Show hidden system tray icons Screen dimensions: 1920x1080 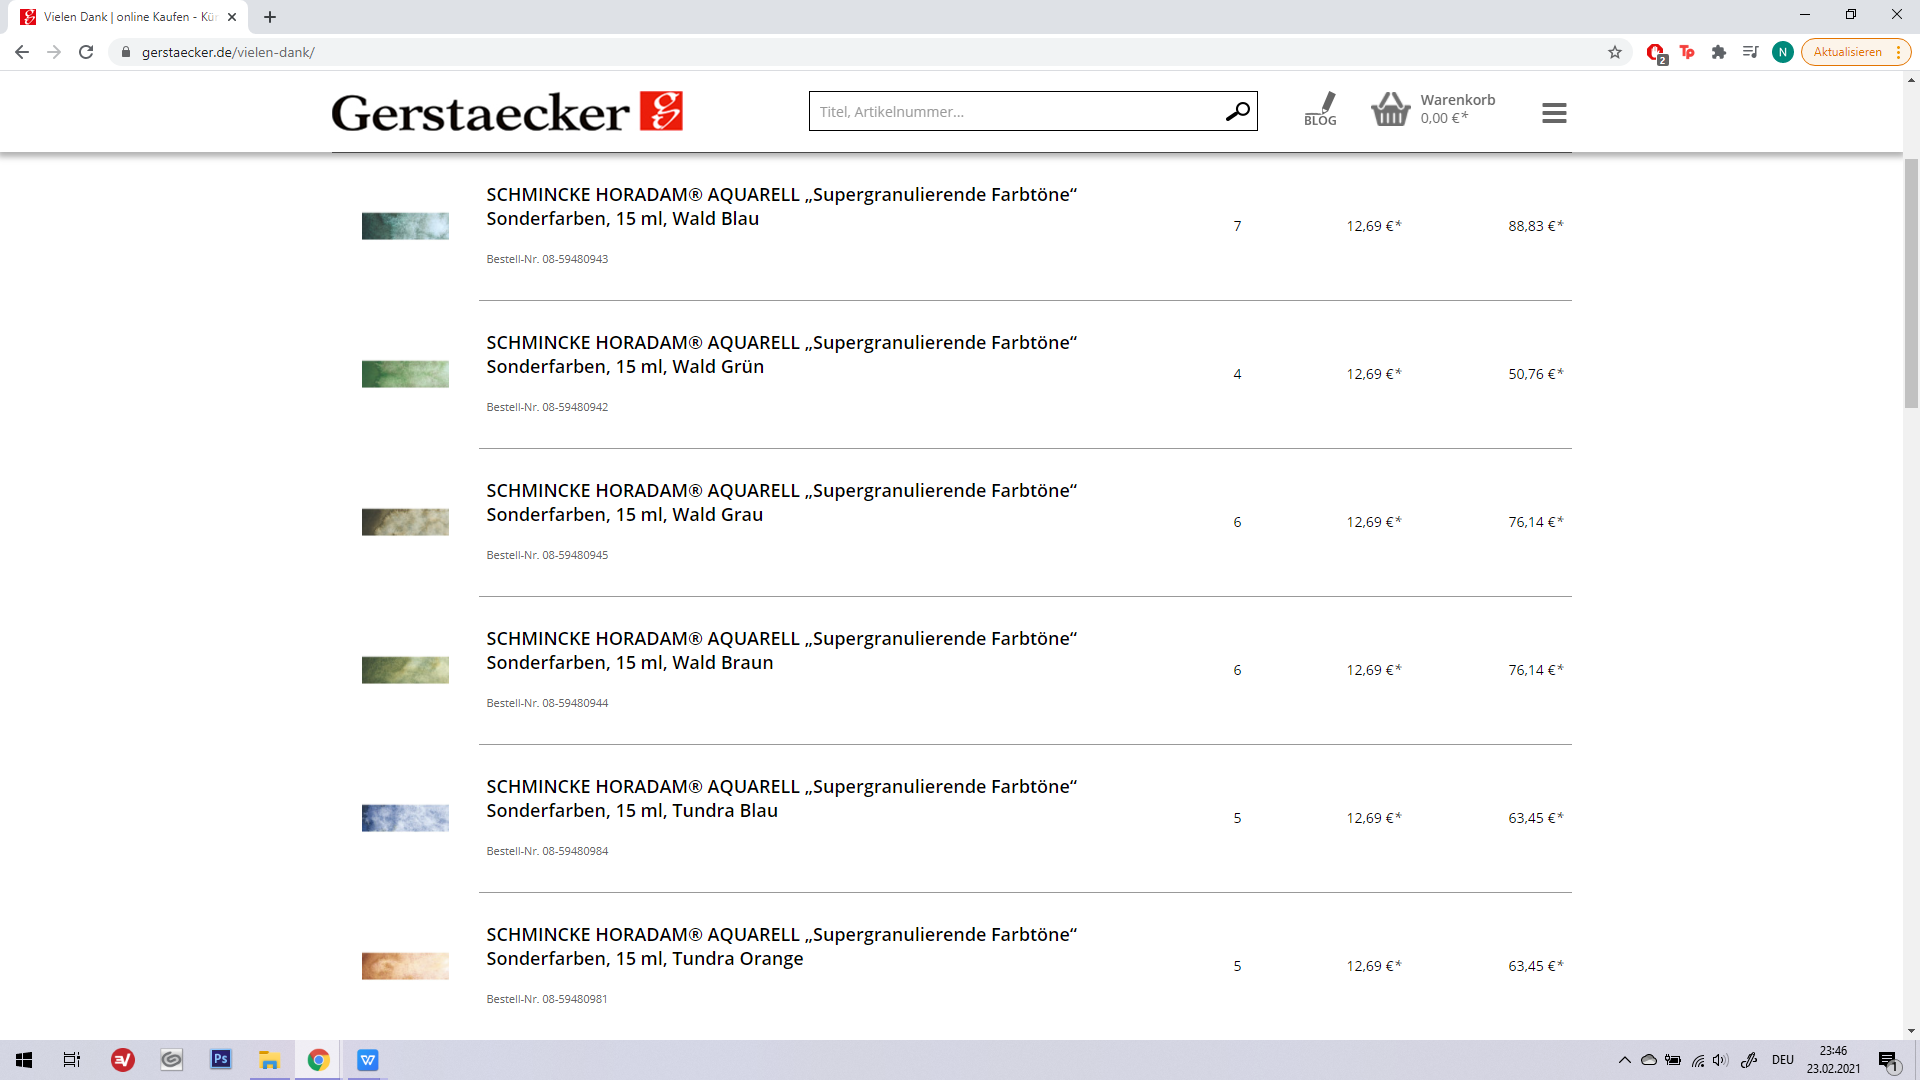1624,1060
